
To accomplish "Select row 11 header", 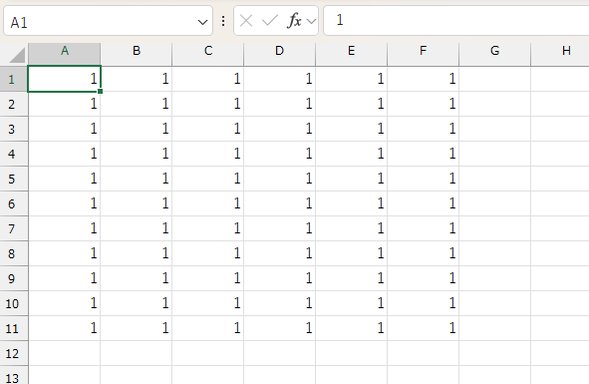I will click(14, 328).
